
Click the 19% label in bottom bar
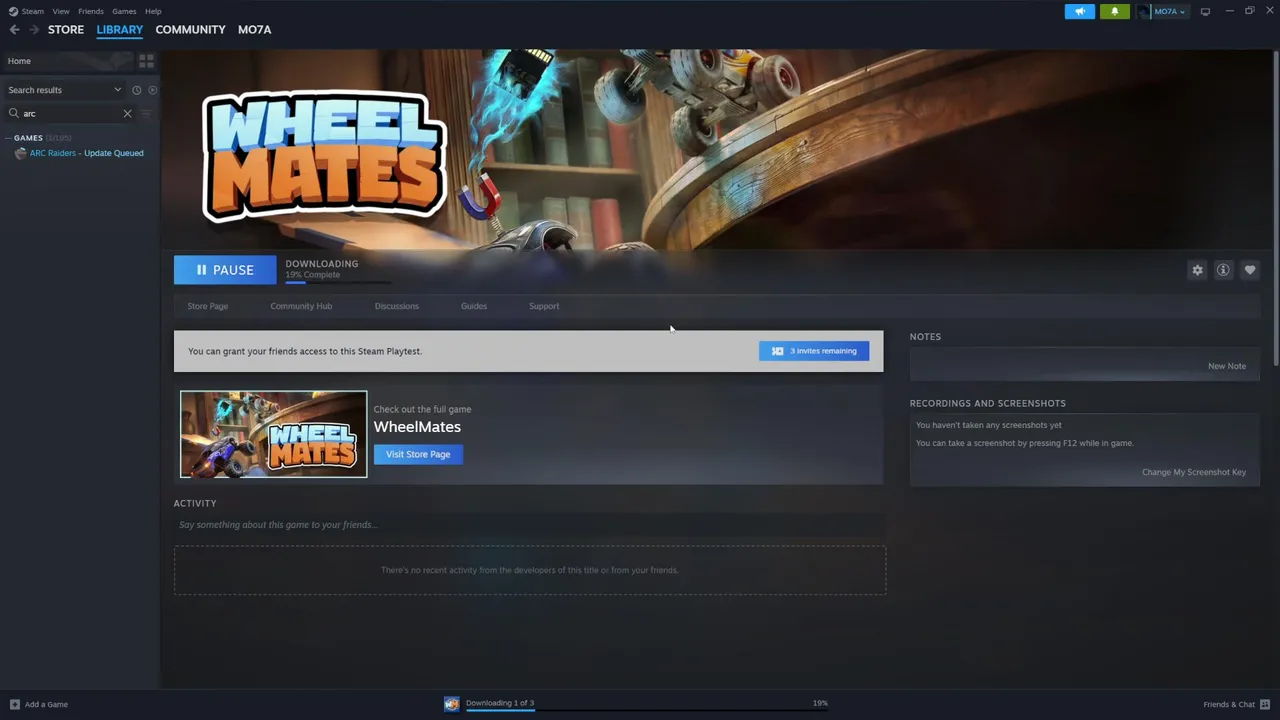(x=820, y=703)
